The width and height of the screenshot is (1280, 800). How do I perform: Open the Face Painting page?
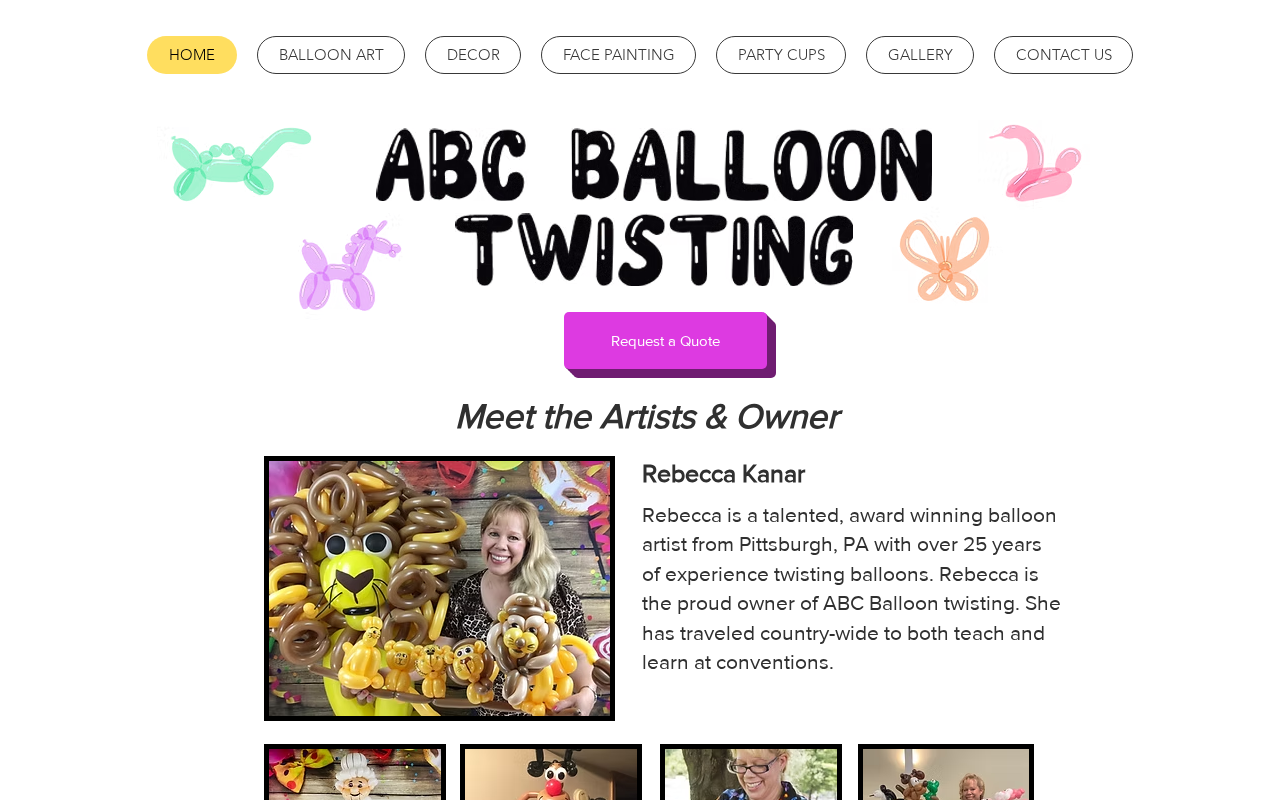click(x=618, y=55)
